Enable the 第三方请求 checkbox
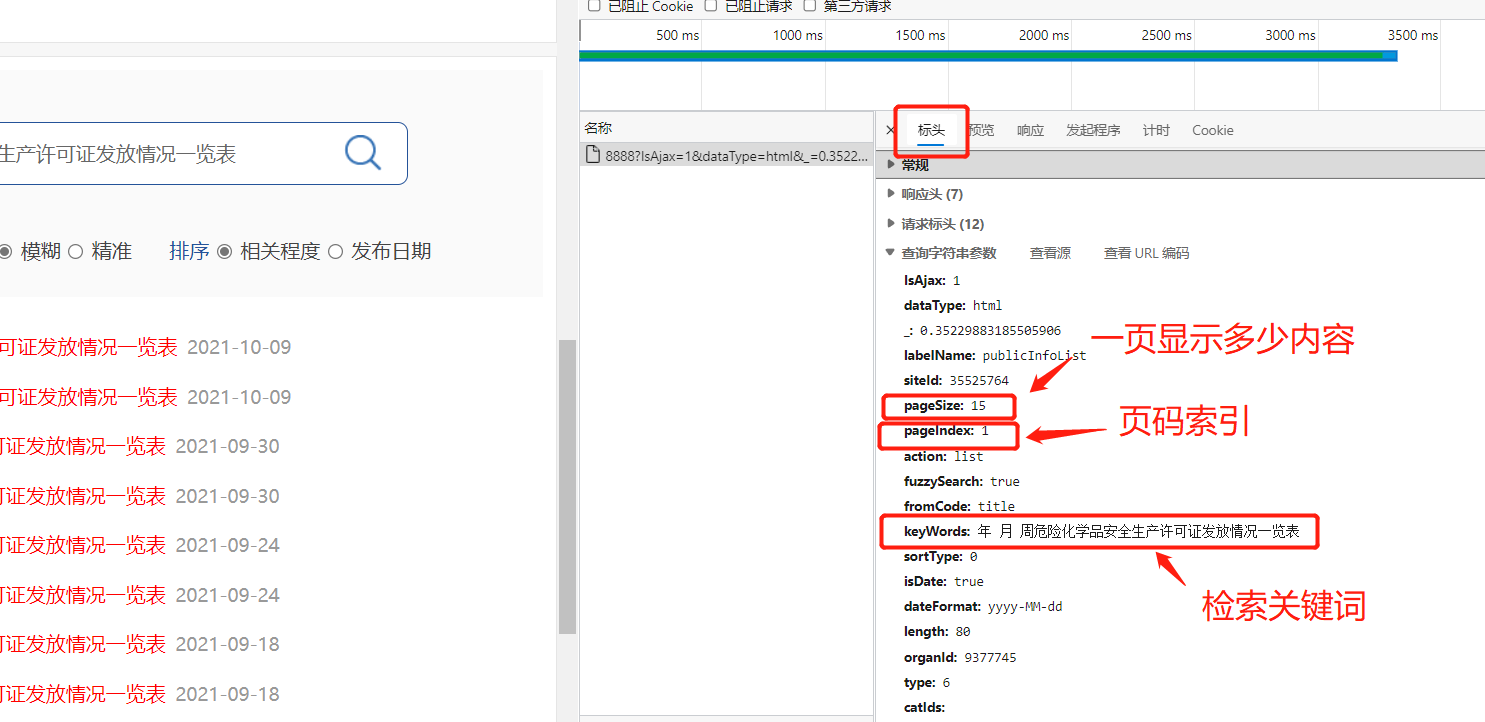The image size is (1485, 722). (x=810, y=6)
